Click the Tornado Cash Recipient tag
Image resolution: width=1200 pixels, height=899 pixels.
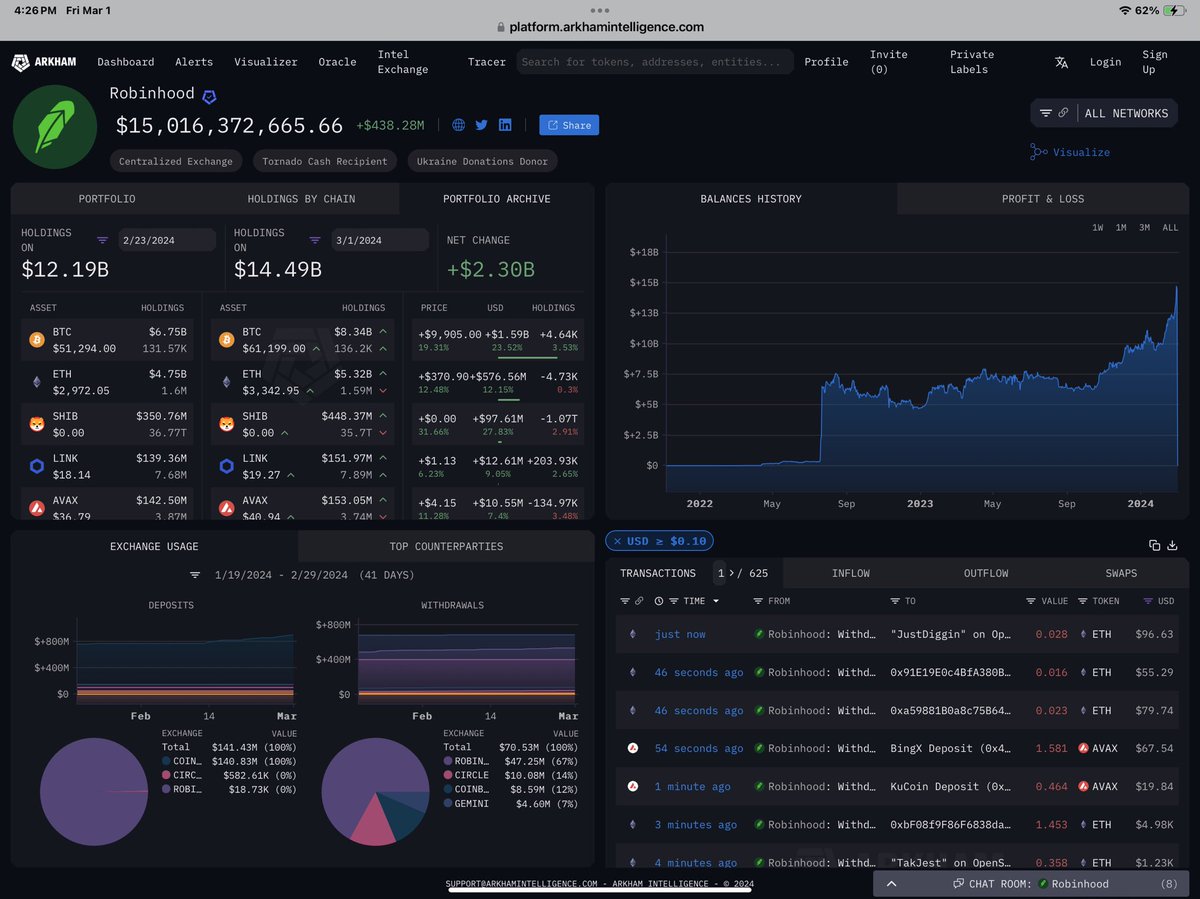coord(325,161)
